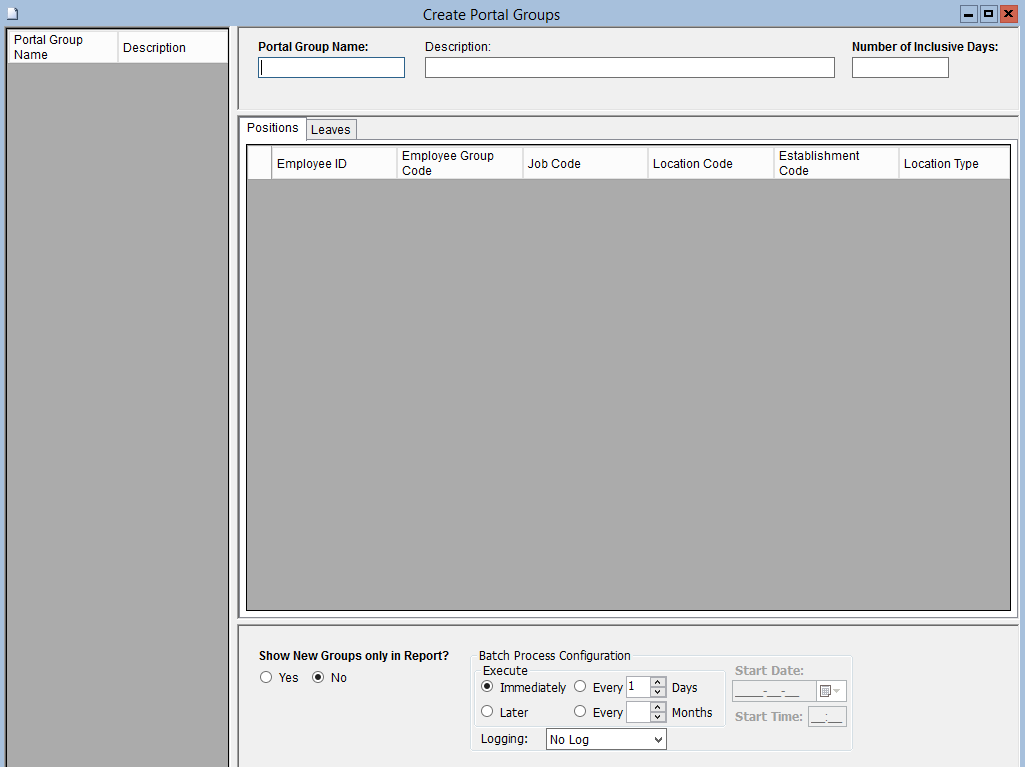Open the Start Date calendar picker
Screen dimensions: 1025x767
click(830, 691)
